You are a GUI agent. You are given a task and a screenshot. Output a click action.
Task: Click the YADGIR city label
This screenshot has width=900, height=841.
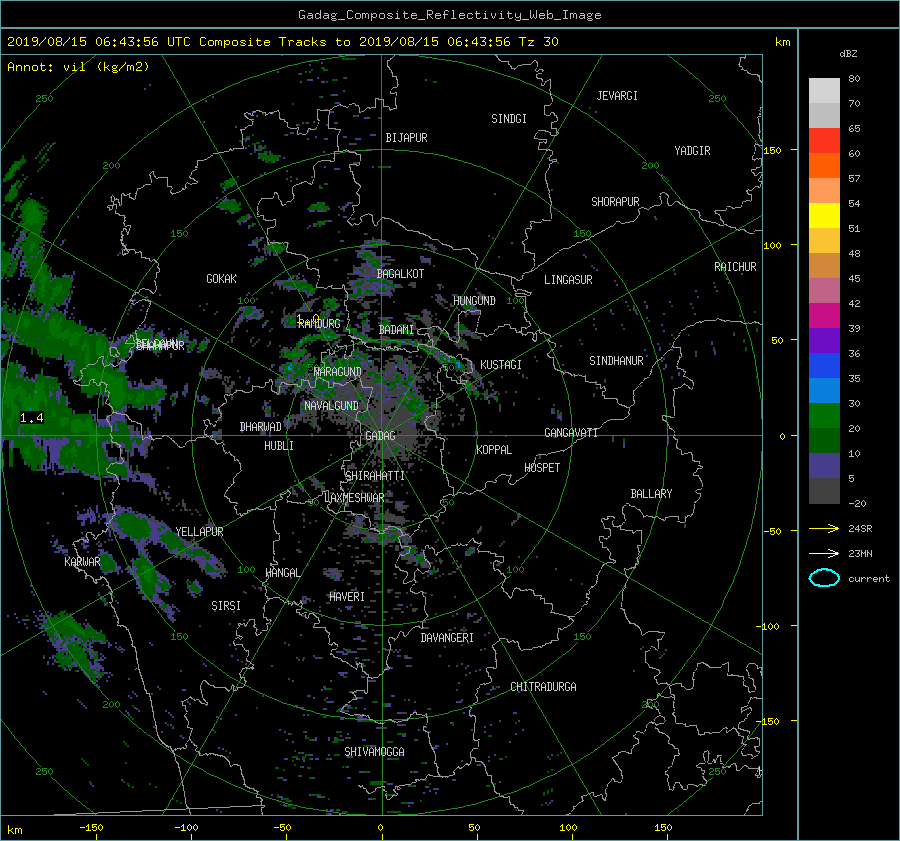coord(692,151)
